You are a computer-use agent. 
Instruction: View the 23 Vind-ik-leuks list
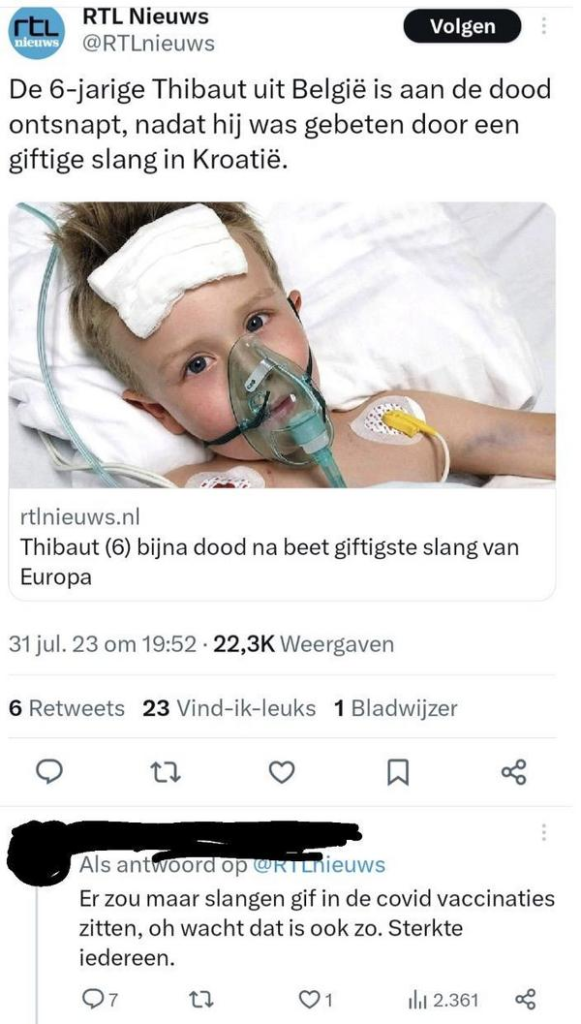point(228,708)
